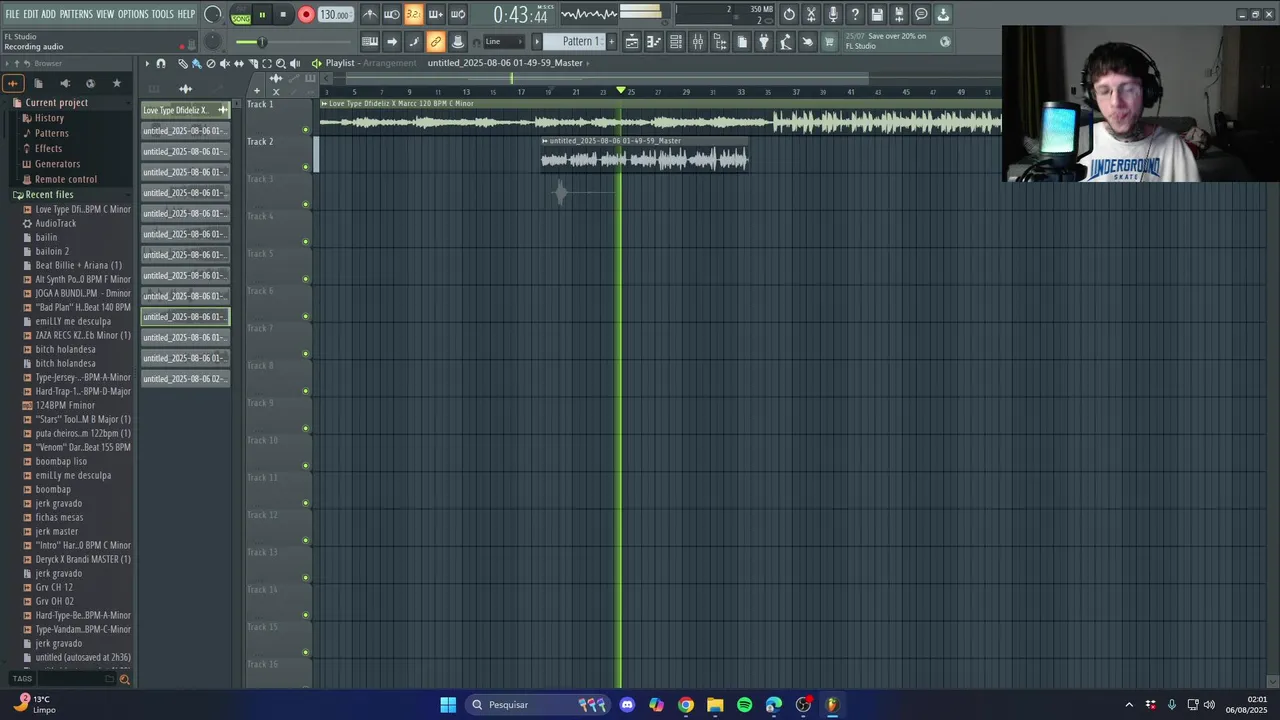This screenshot has height=720, width=1280.
Task: Open the Line snap dropdown
Action: point(503,42)
